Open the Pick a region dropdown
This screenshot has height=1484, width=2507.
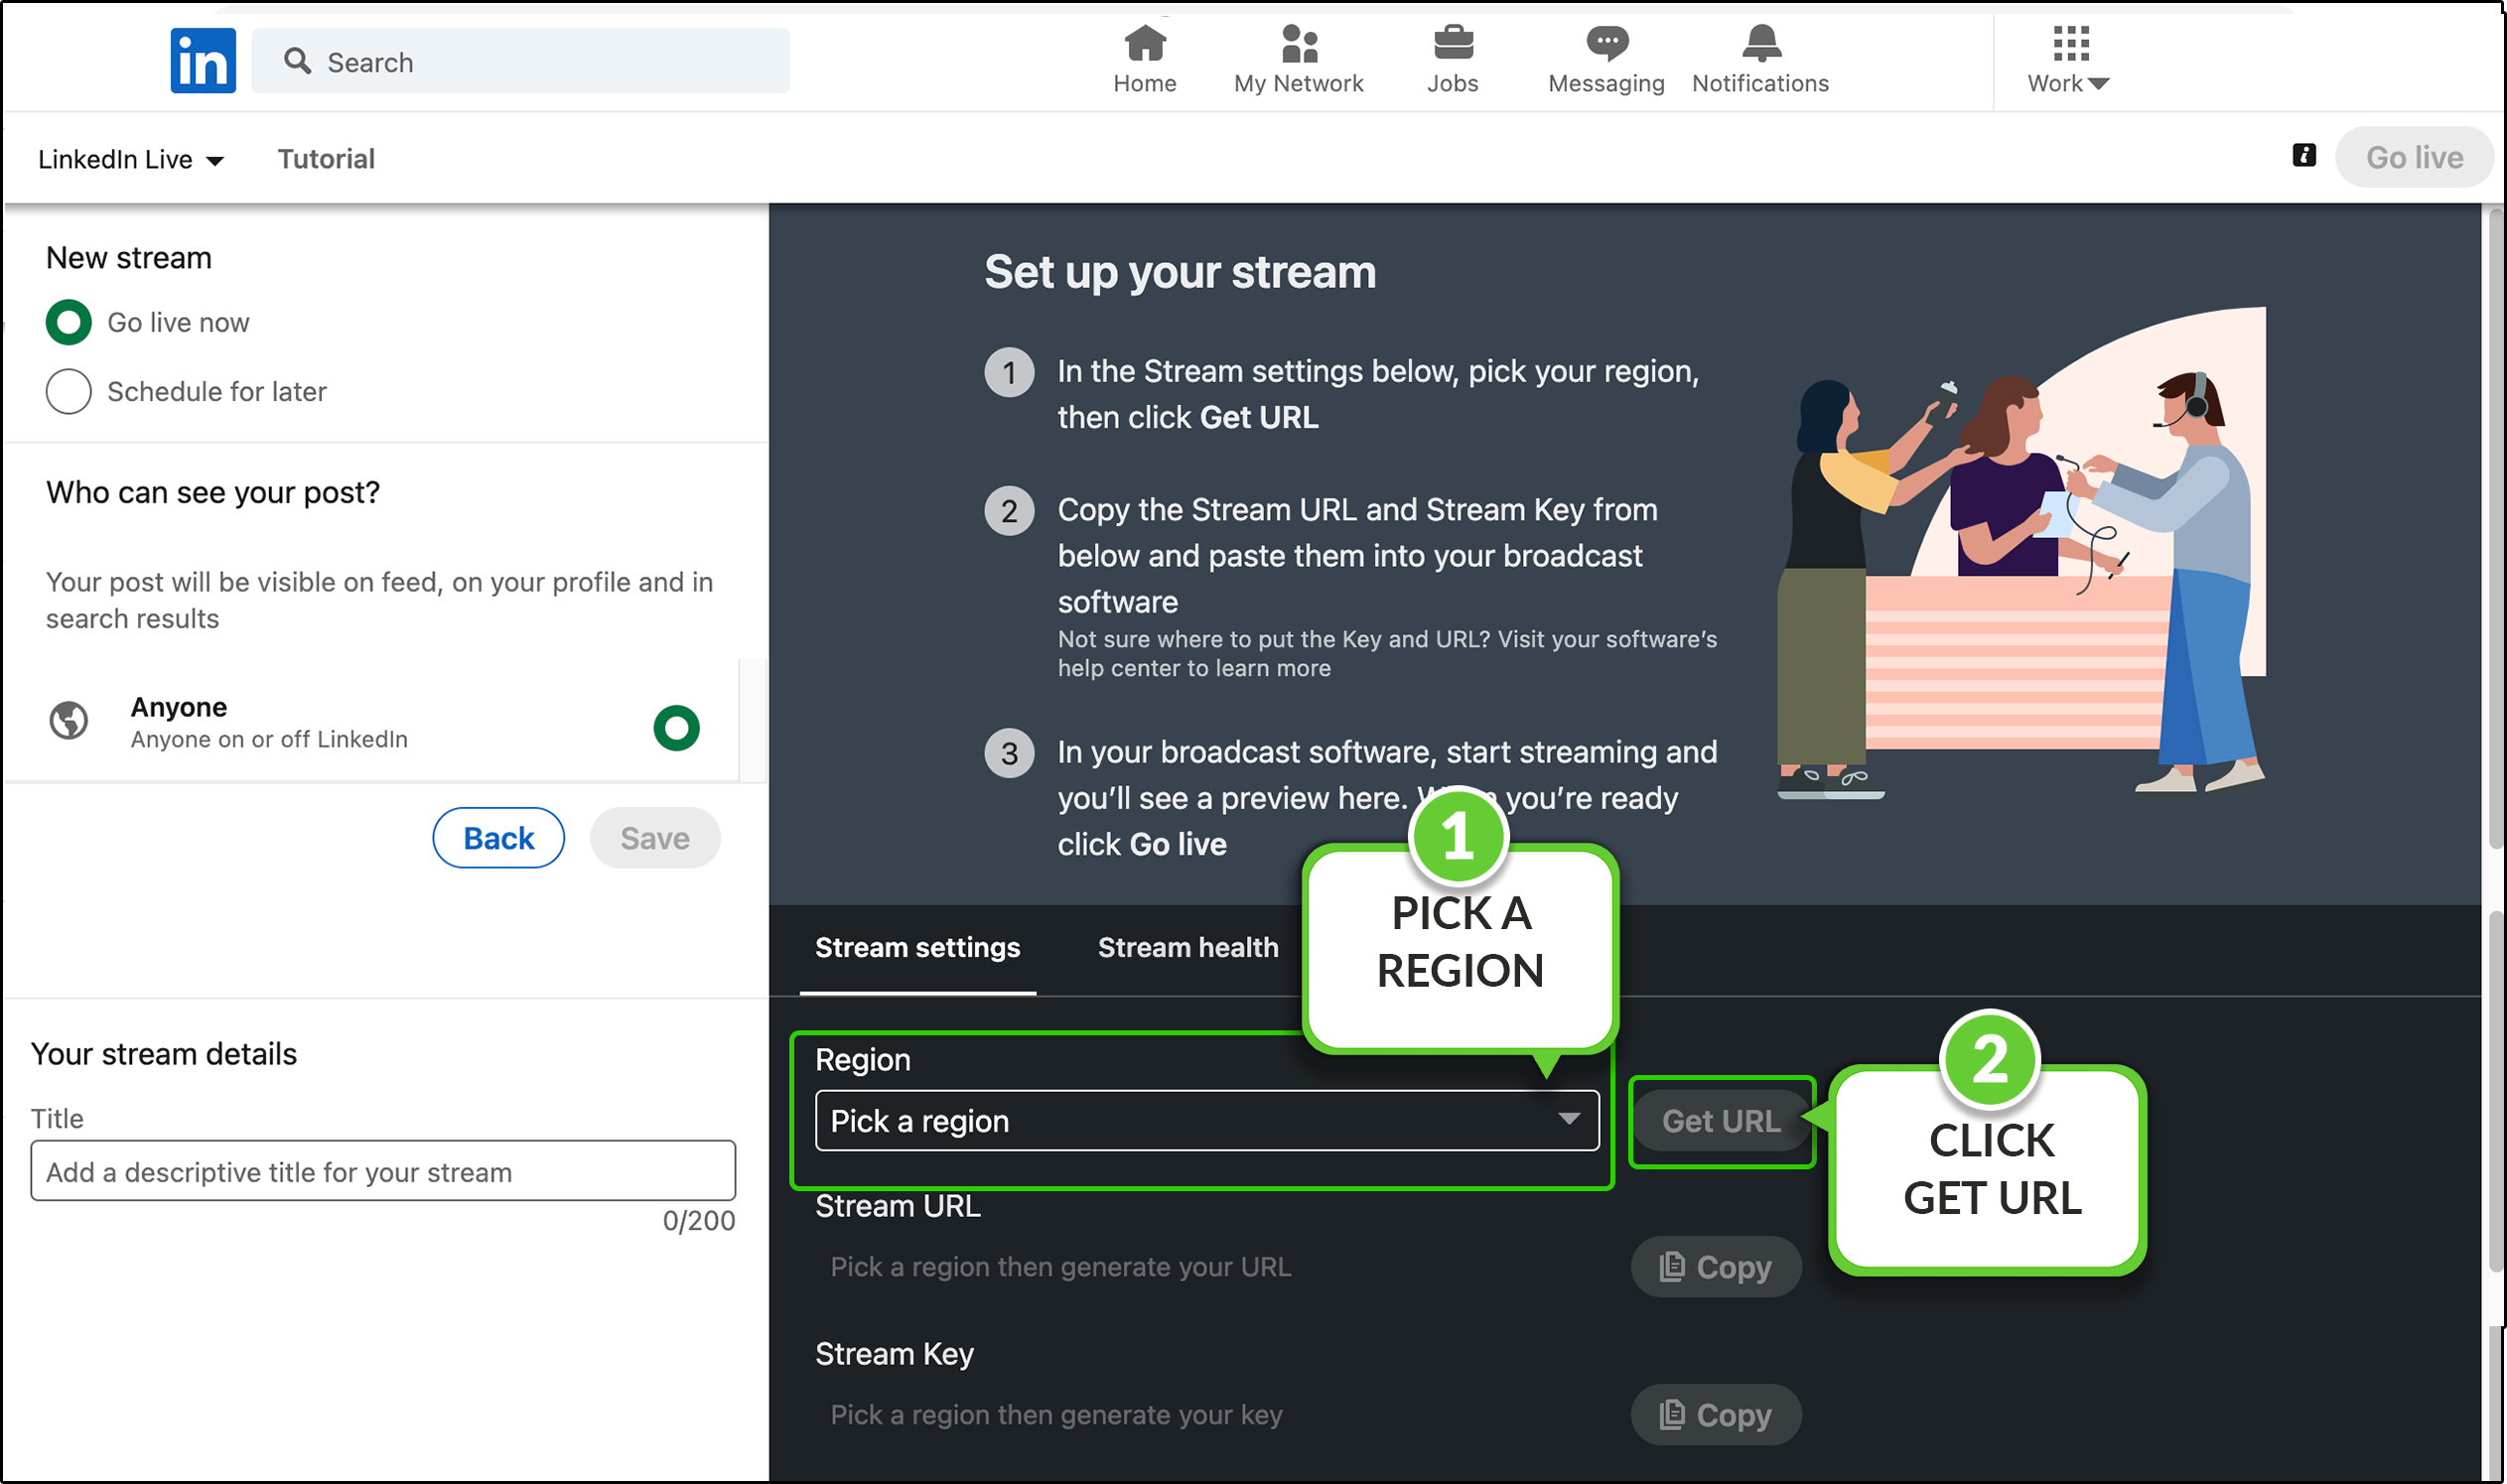click(x=1207, y=1121)
